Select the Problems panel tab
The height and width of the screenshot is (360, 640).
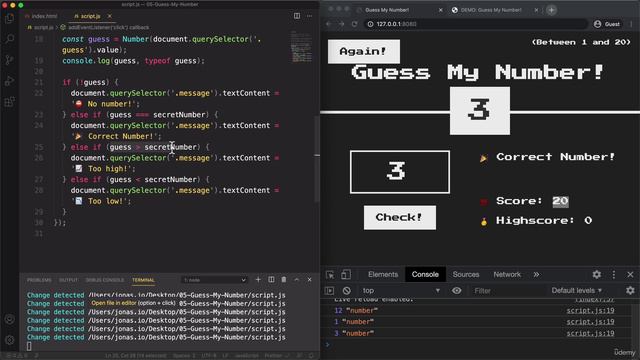point(39,280)
